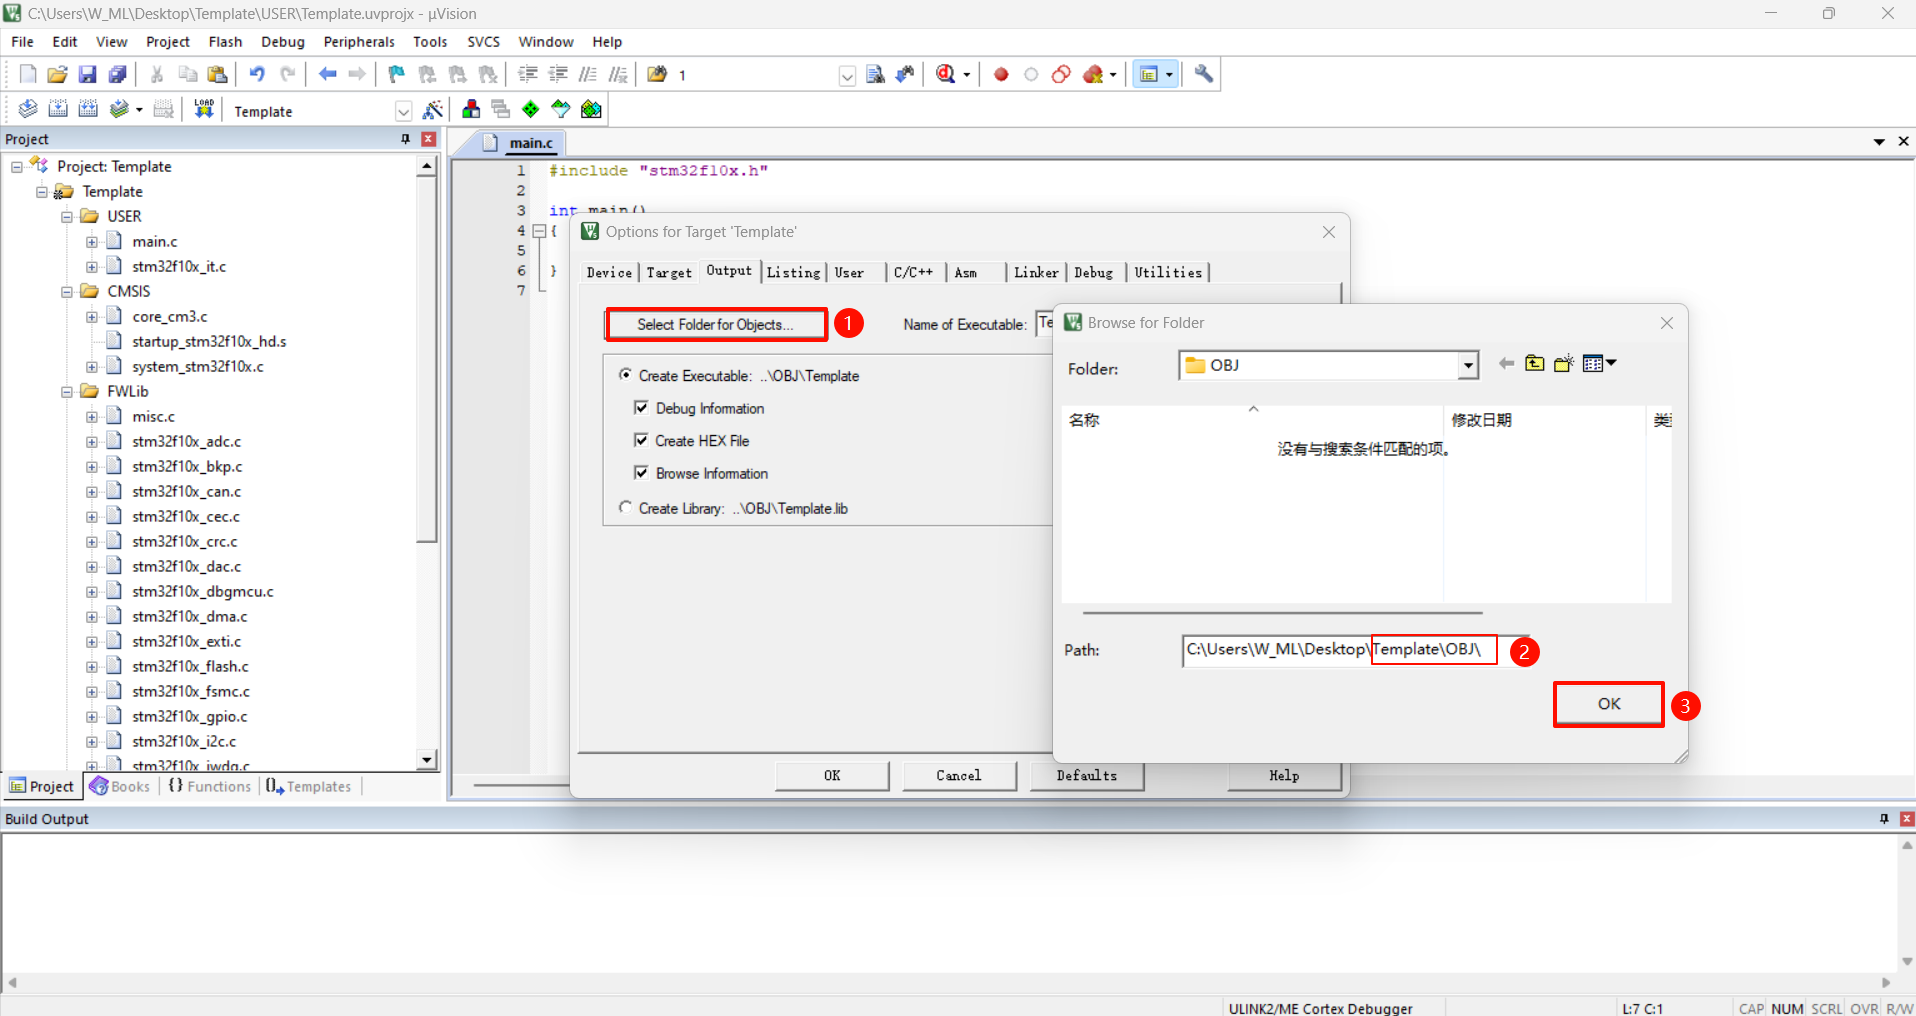The width and height of the screenshot is (1916, 1016).
Task: Open the View Menu dropdown in Browse dialog
Action: tap(1600, 364)
